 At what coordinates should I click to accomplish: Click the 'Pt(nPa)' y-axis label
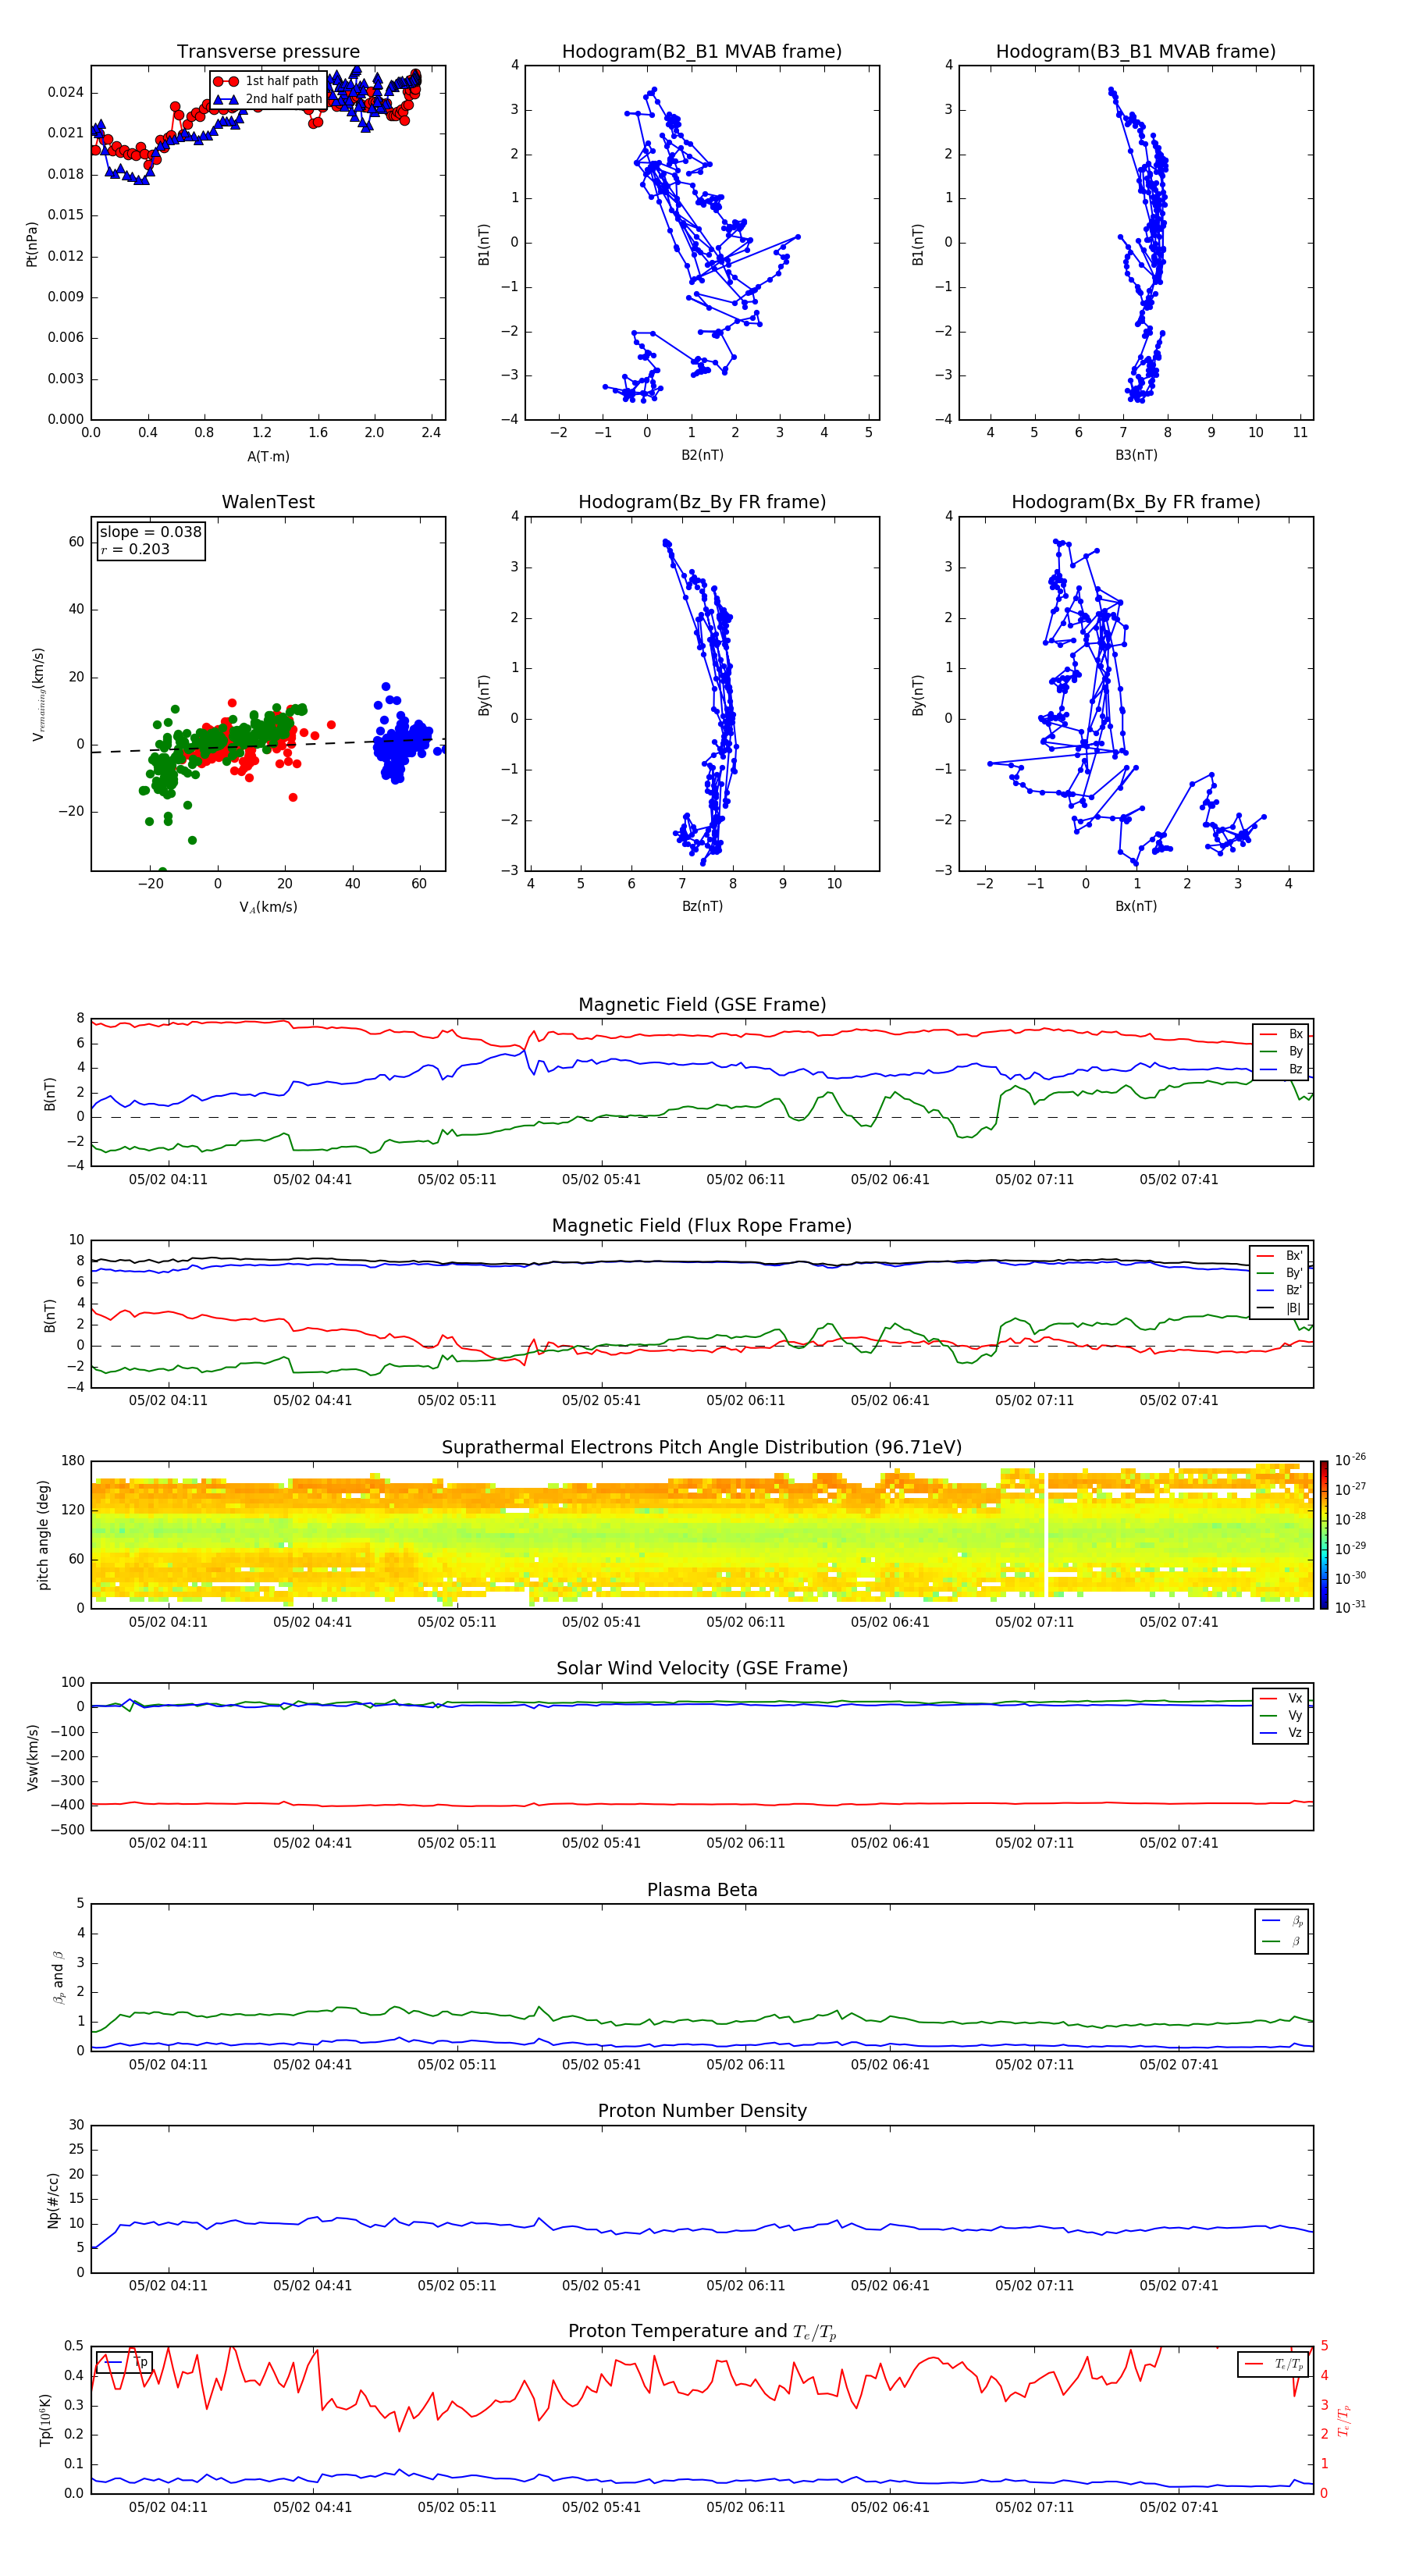pos(32,244)
